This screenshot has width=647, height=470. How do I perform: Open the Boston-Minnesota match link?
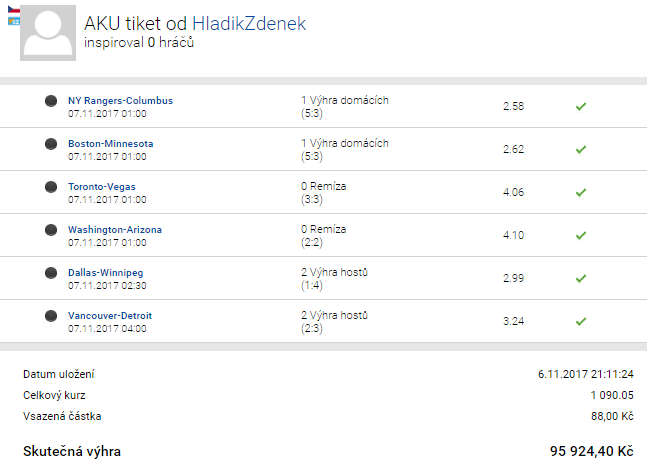click(110, 144)
